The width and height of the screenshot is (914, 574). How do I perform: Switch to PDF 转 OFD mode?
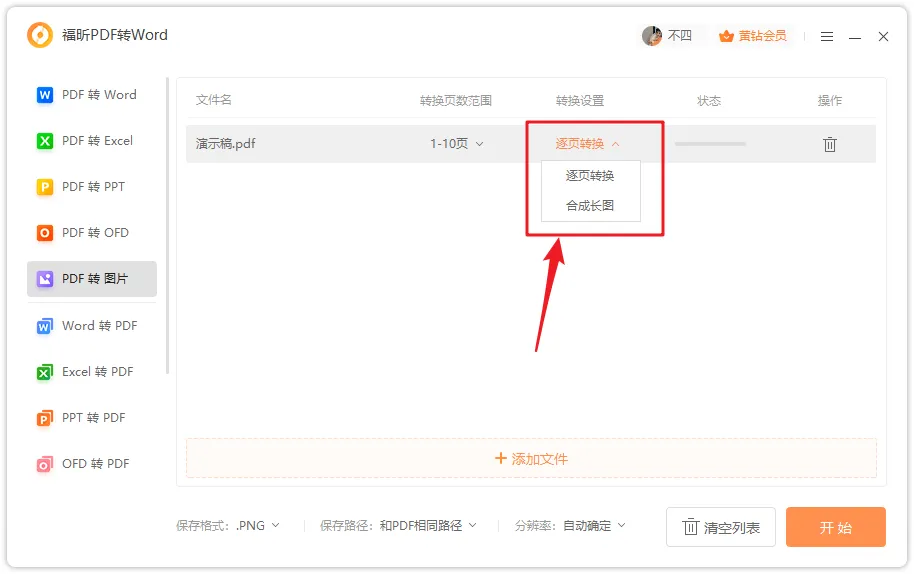(92, 233)
